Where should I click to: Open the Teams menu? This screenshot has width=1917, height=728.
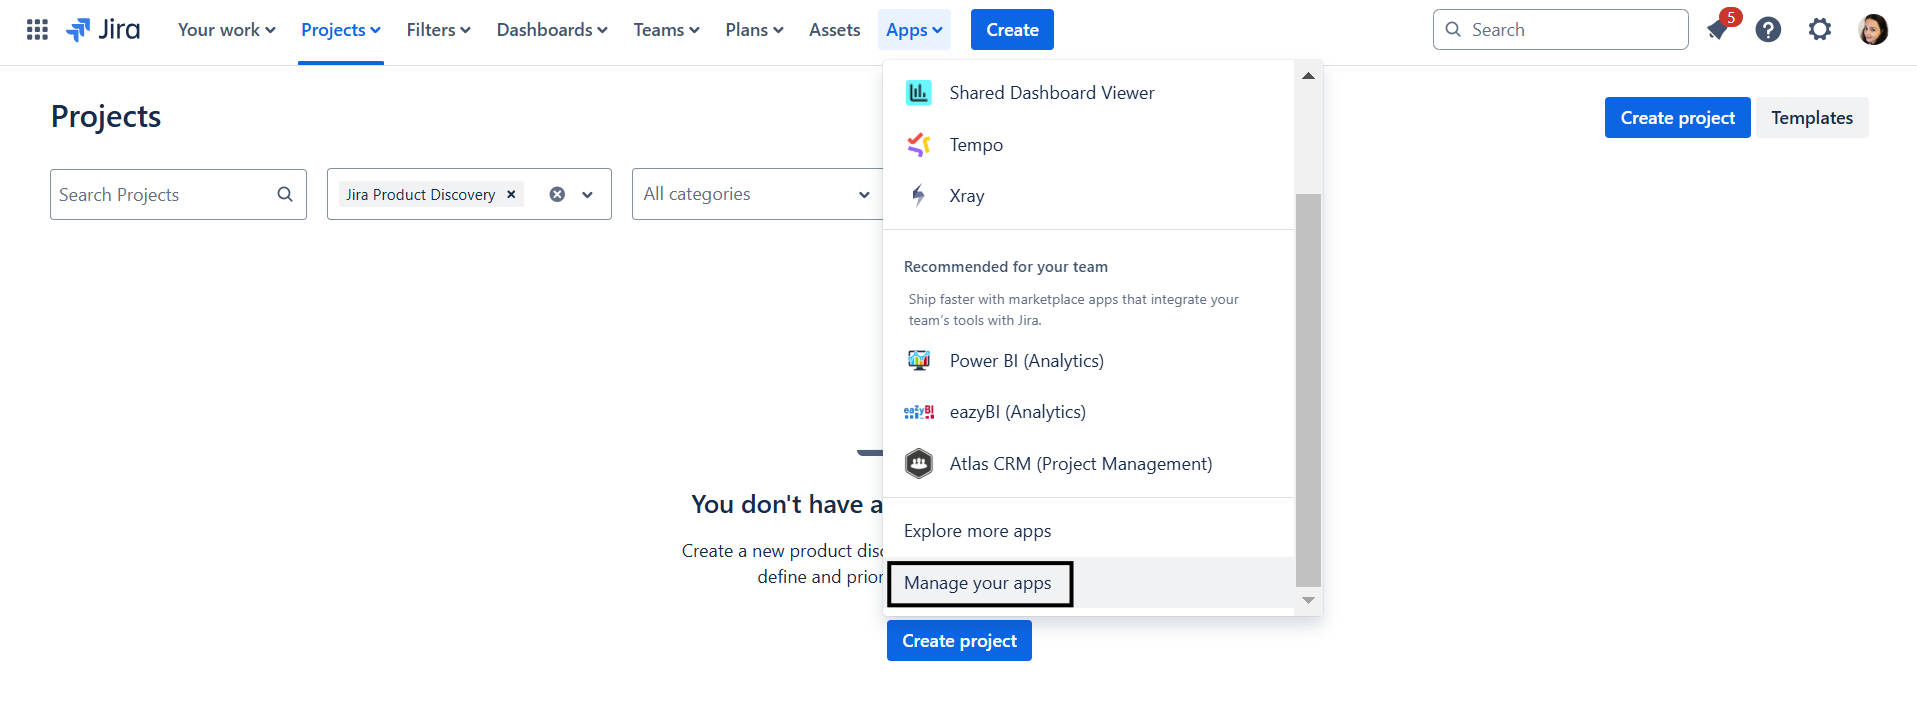(x=666, y=30)
